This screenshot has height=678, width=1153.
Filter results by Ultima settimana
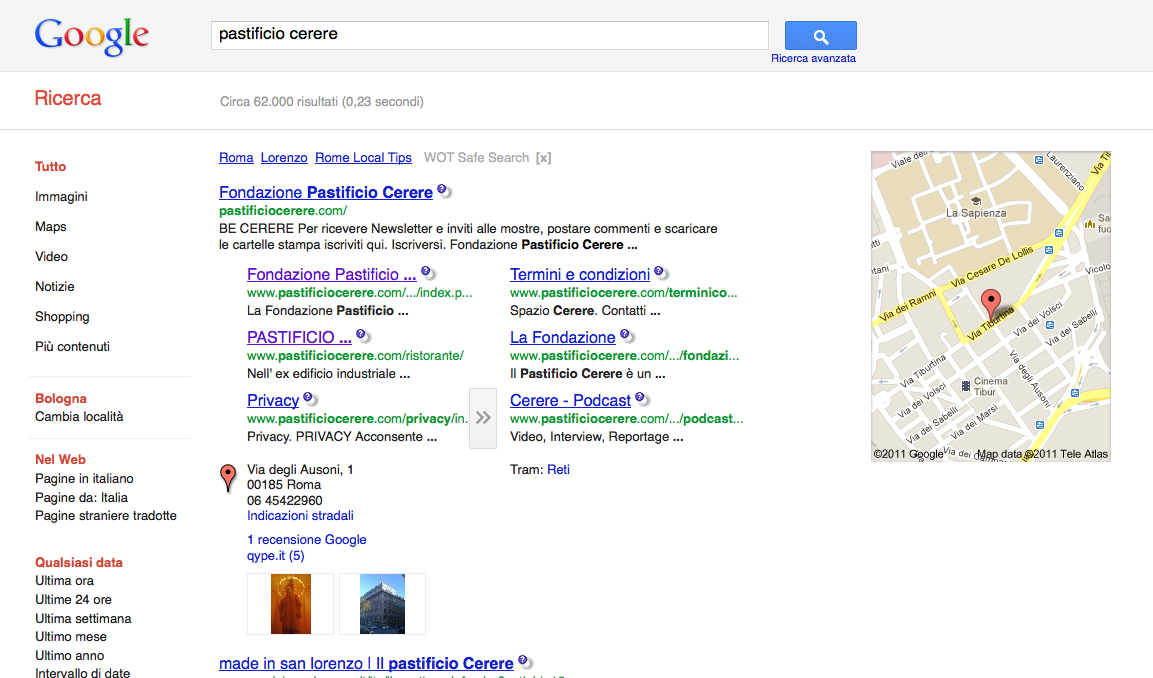[x=83, y=618]
